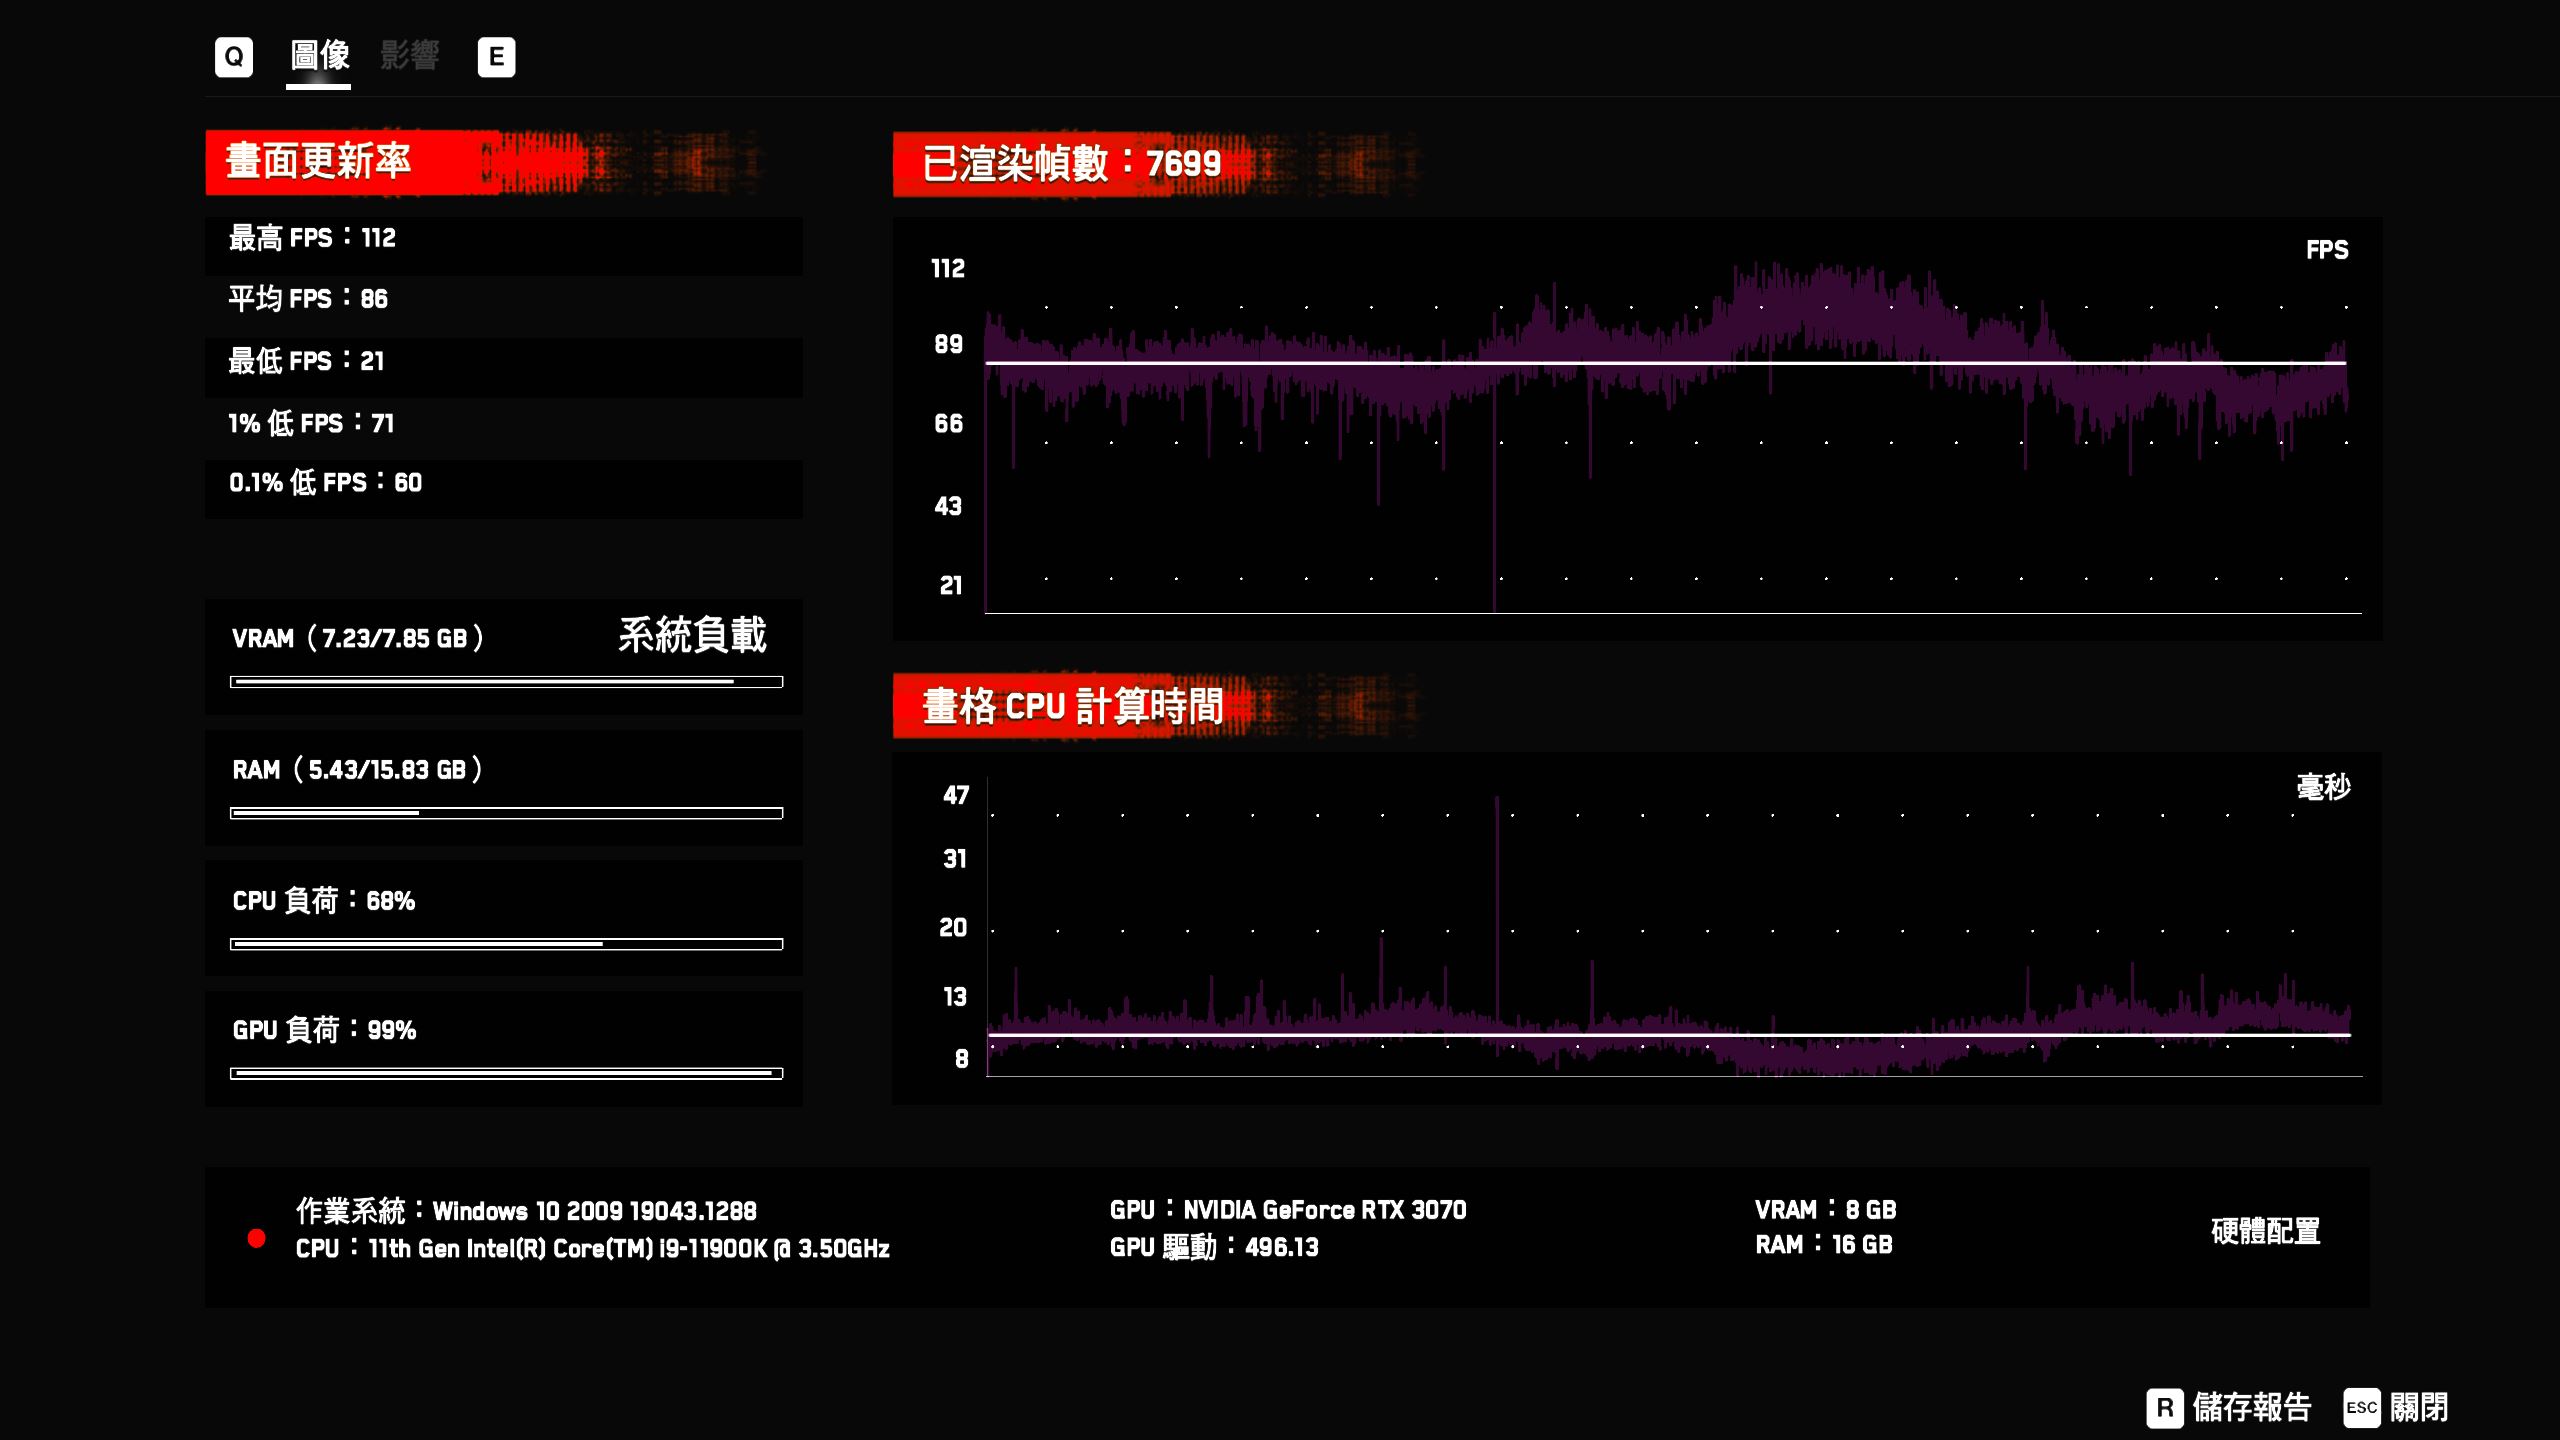Image resolution: width=2560 pixels, height=1440 pixels.
Task: Click the FPS unit label on upper graph
Action: pos(2327,250)
